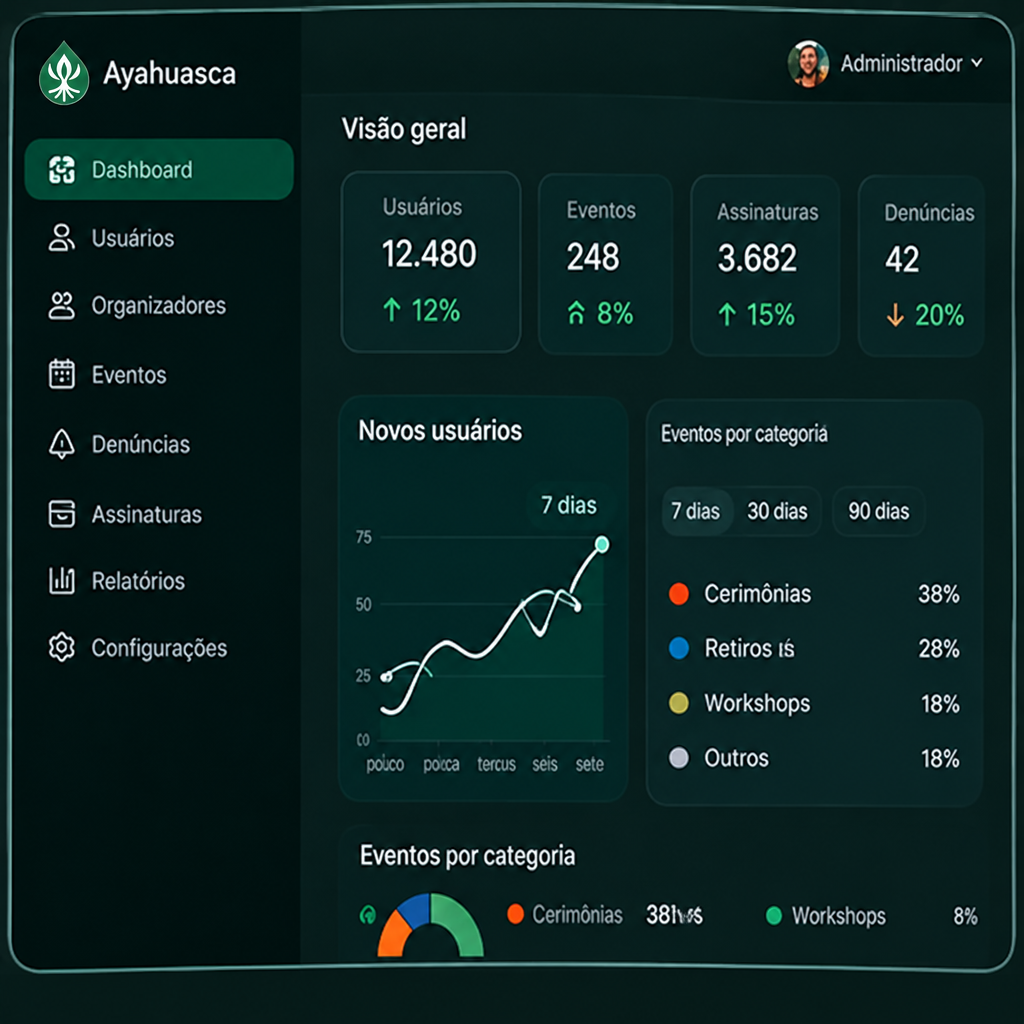Select the Usuários person icon in sidebar
This screenshot has width=1024, height=1024.
61,238
